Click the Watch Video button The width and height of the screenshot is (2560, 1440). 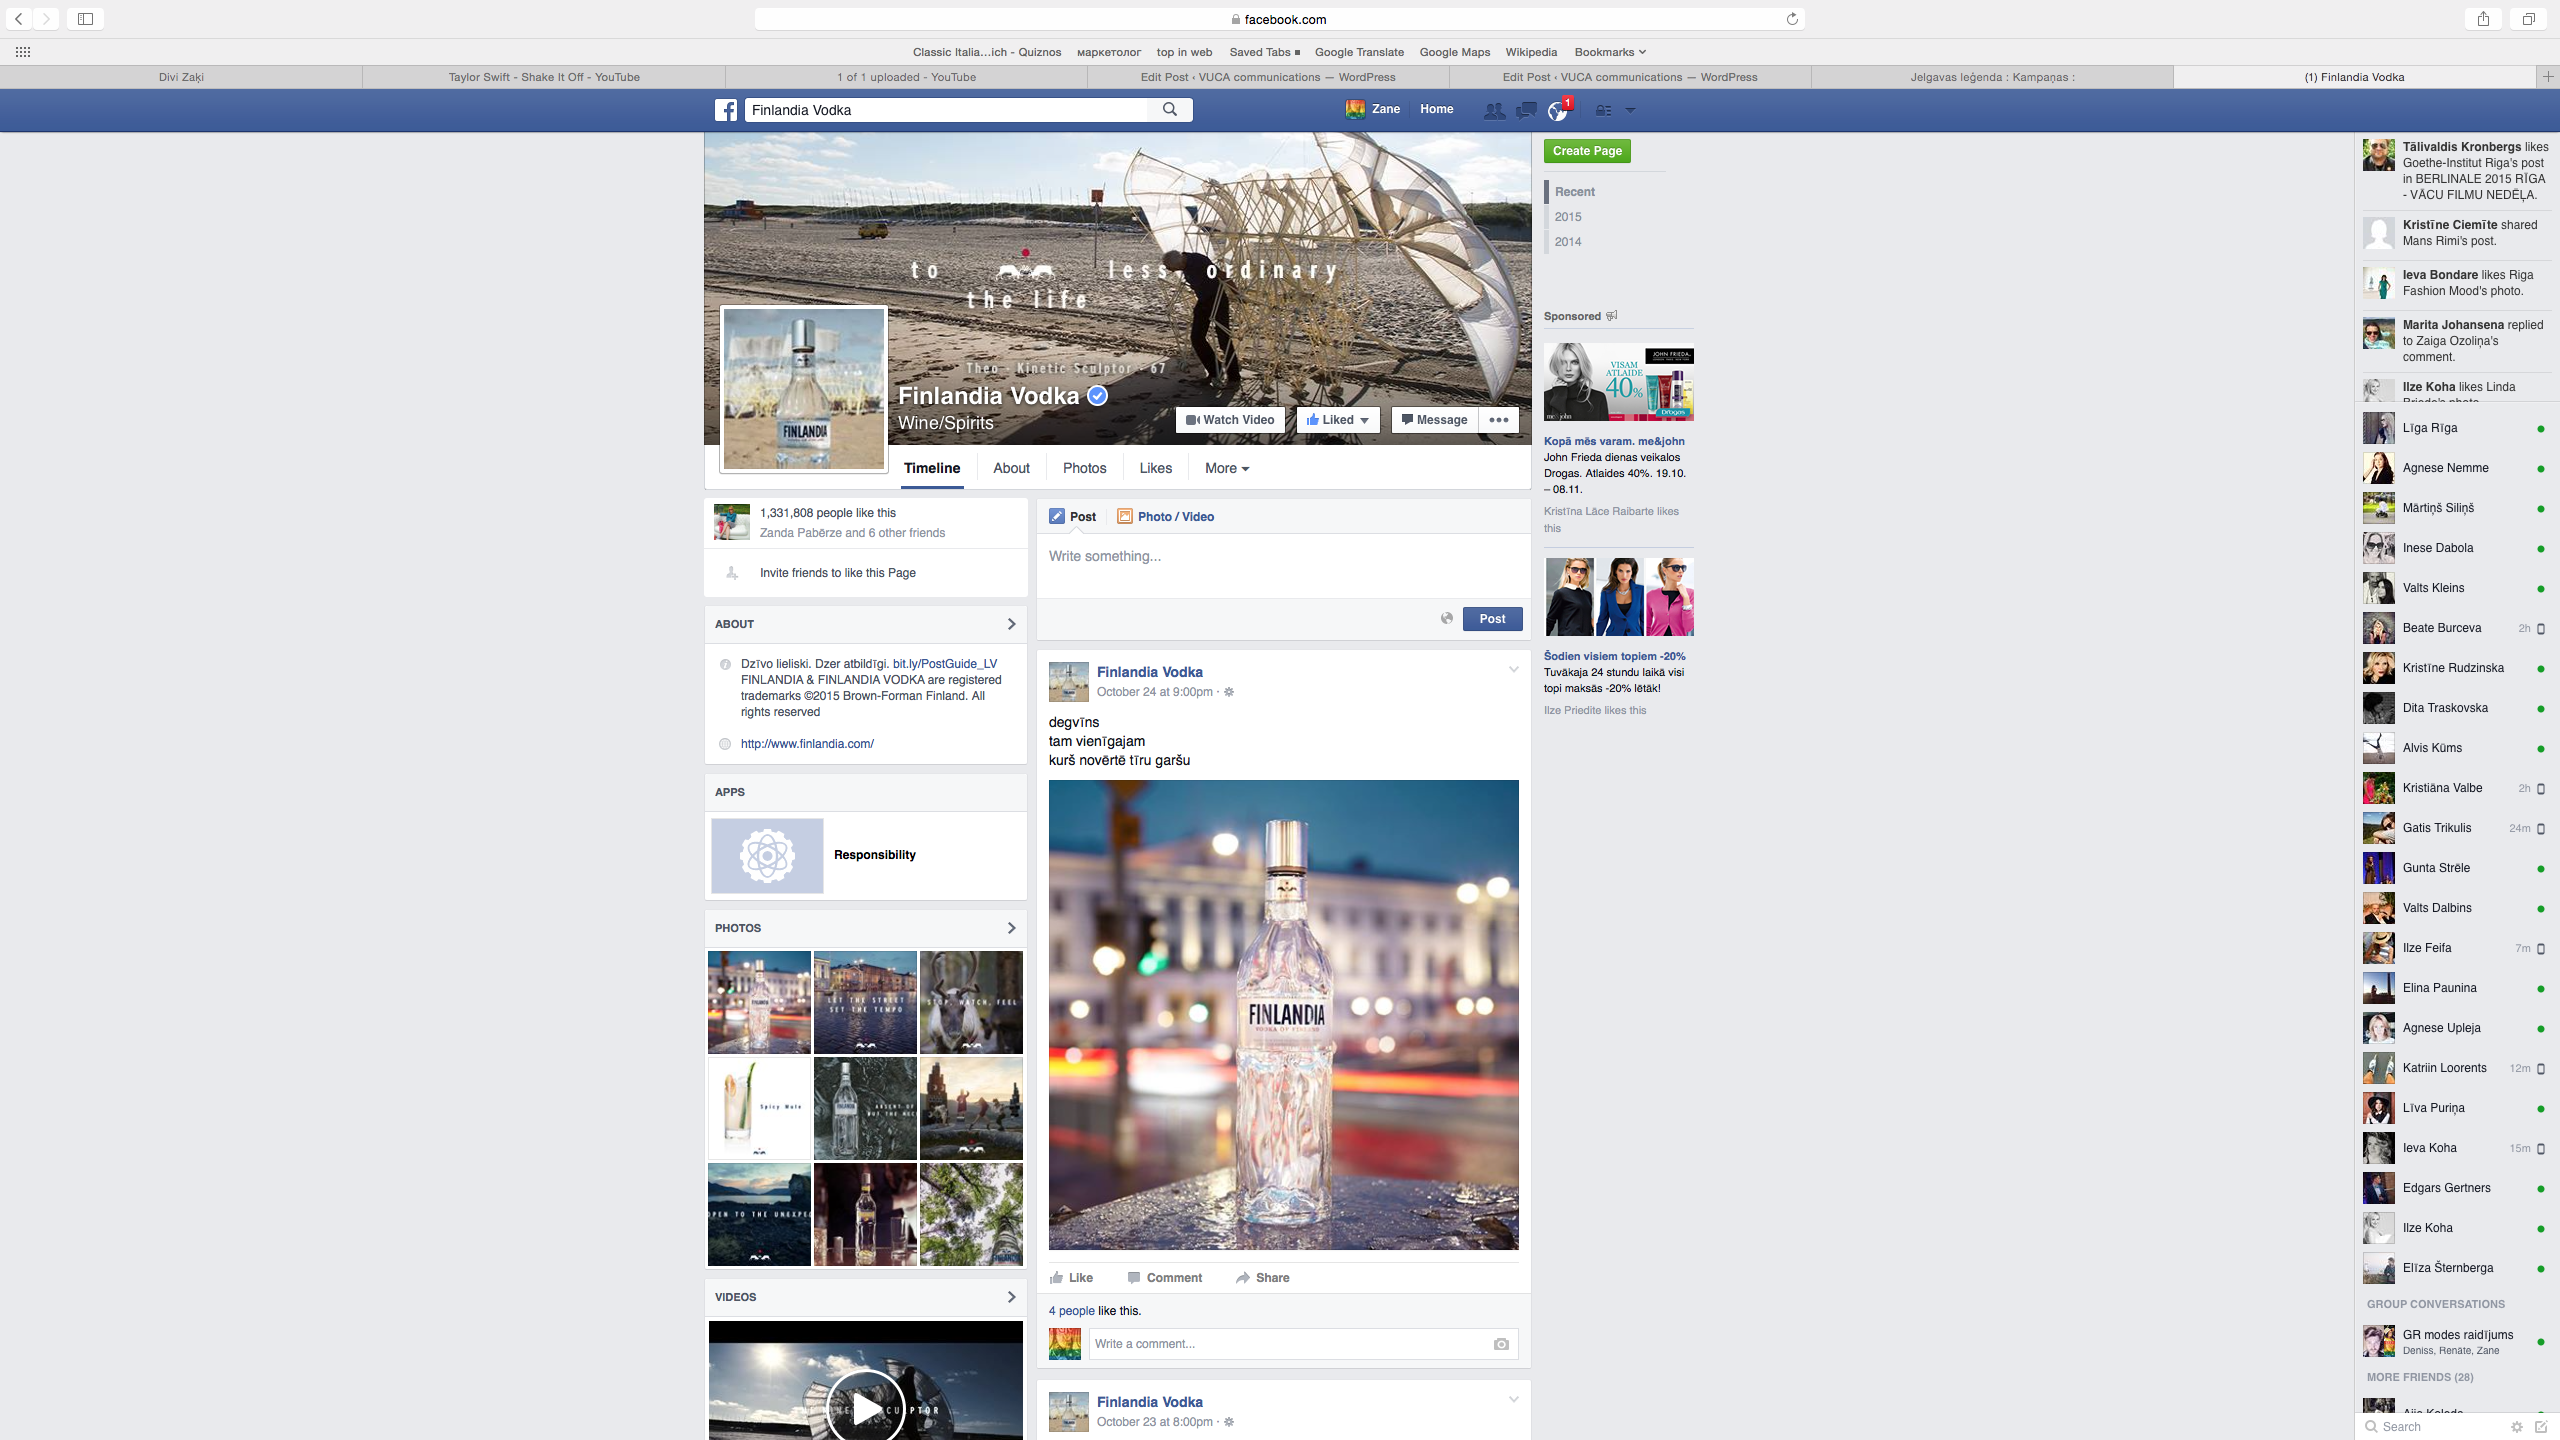click(x=1230, y=420)
